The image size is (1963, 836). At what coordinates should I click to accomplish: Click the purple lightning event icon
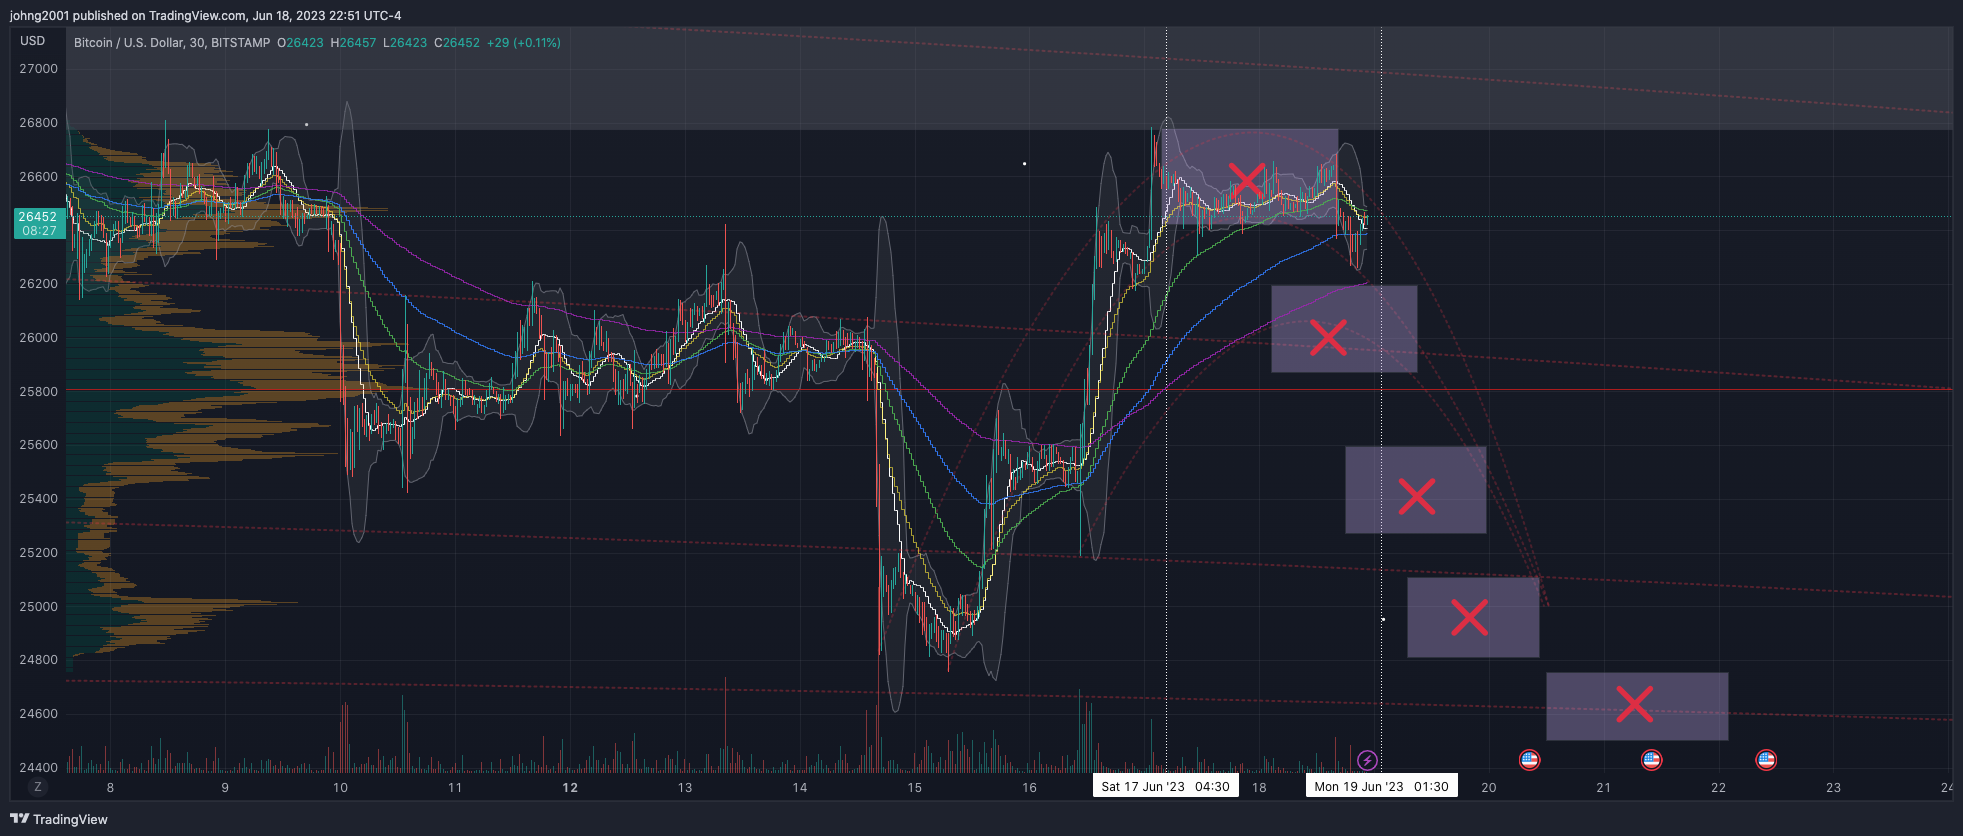pos(1367,761)
